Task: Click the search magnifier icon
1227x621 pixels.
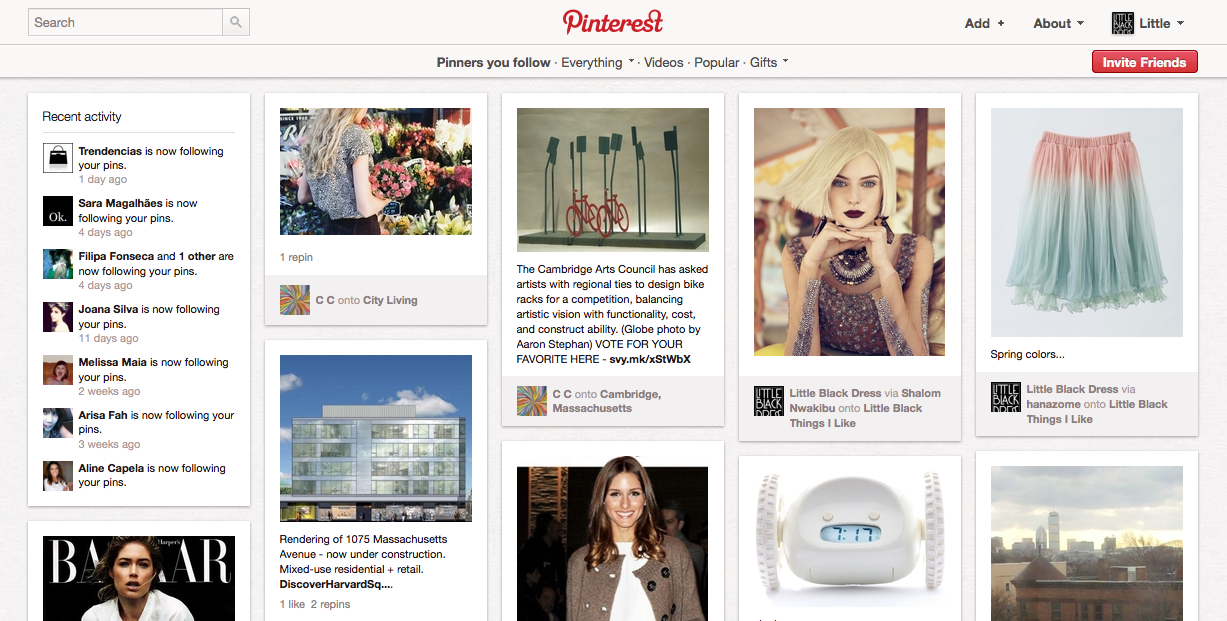Action: (x=236, y=22)
